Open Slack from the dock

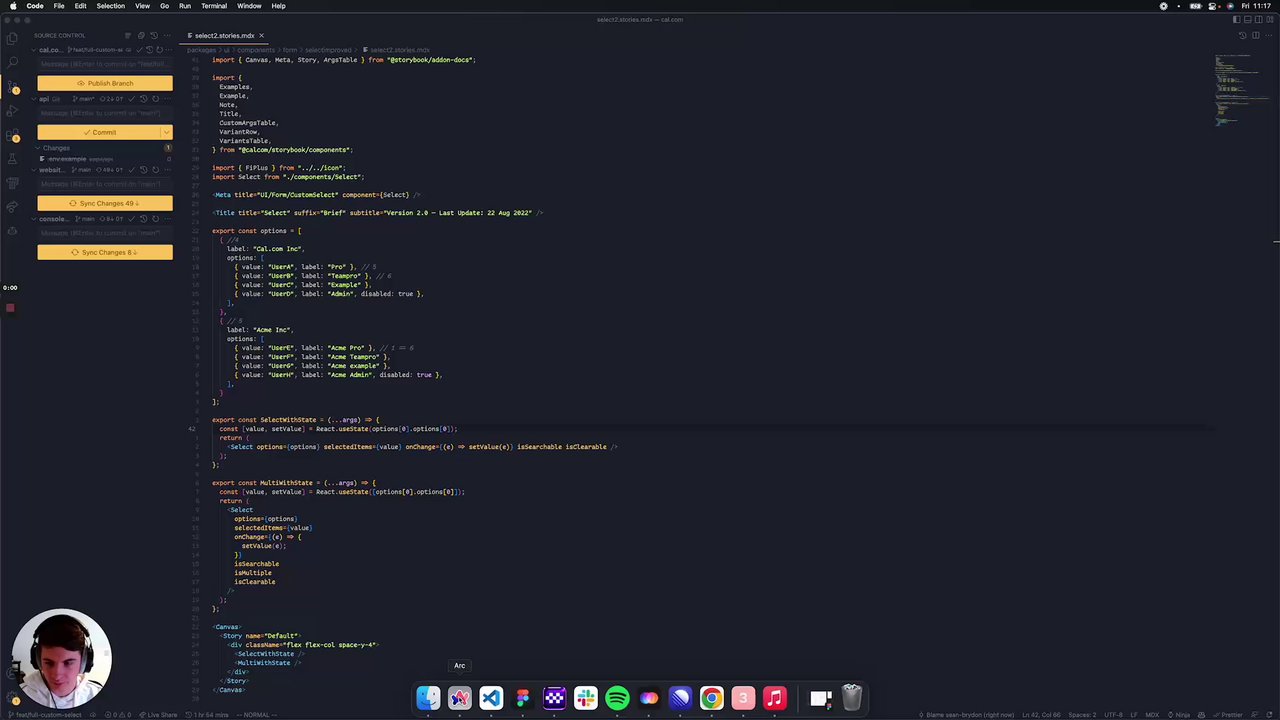(585, 698)
